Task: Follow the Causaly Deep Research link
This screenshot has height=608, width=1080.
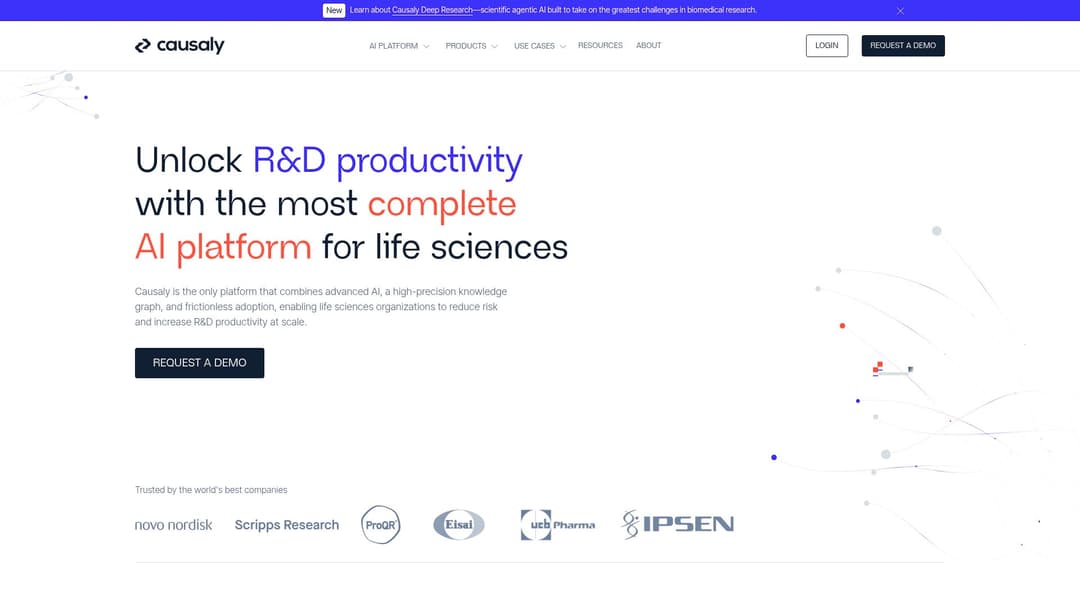Action: point(433,10)
